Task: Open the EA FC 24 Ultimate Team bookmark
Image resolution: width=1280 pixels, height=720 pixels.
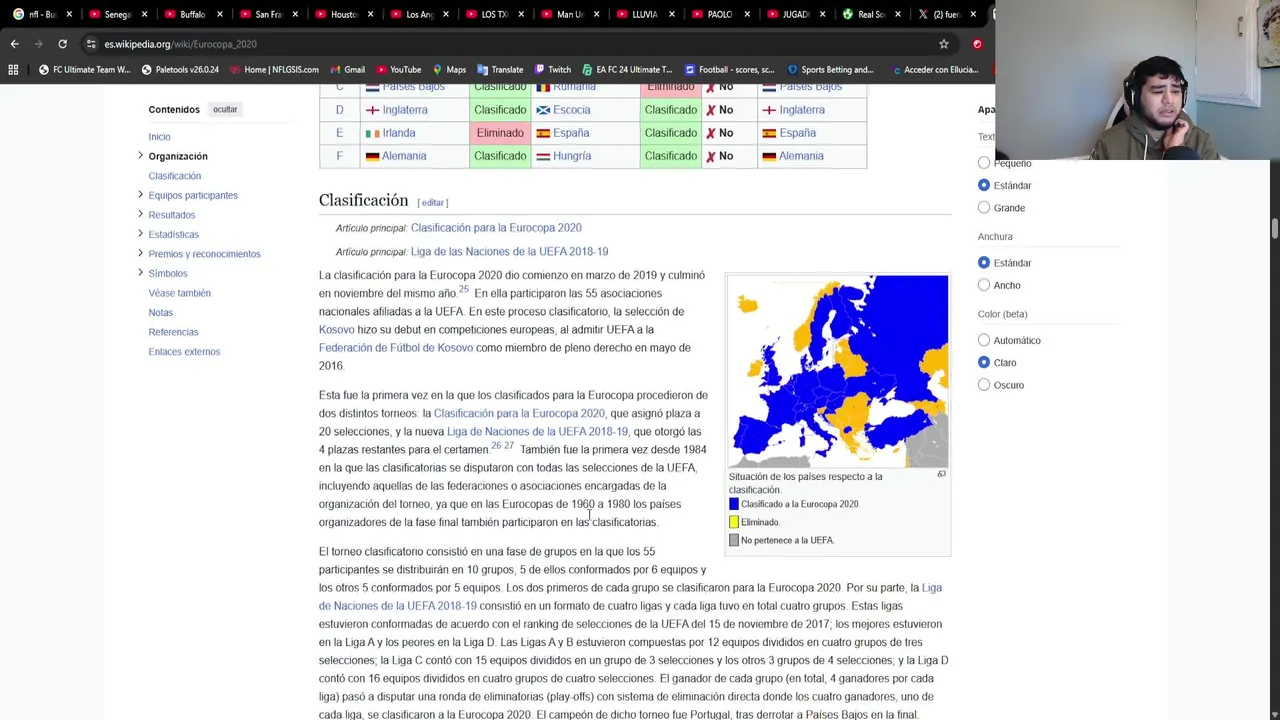Action: (626, 70)
